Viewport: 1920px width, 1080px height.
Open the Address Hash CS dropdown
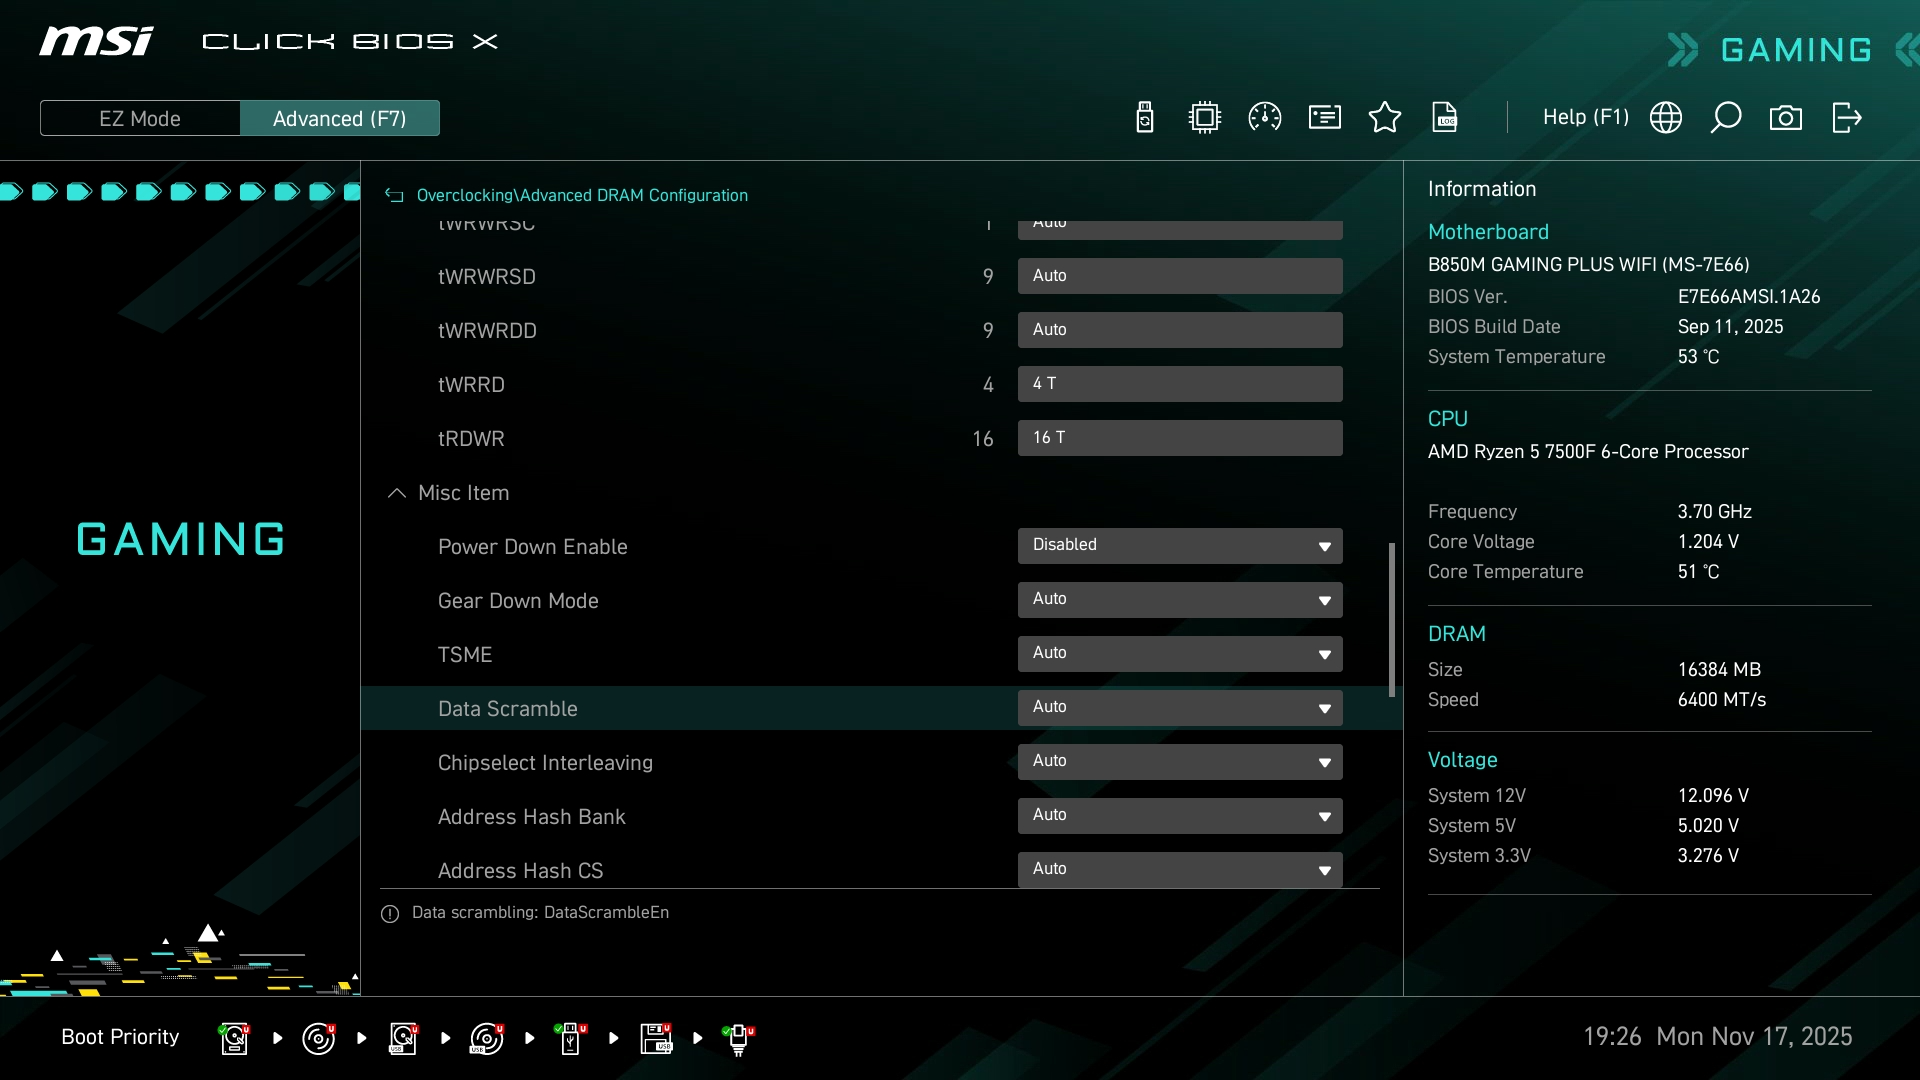1180,870
